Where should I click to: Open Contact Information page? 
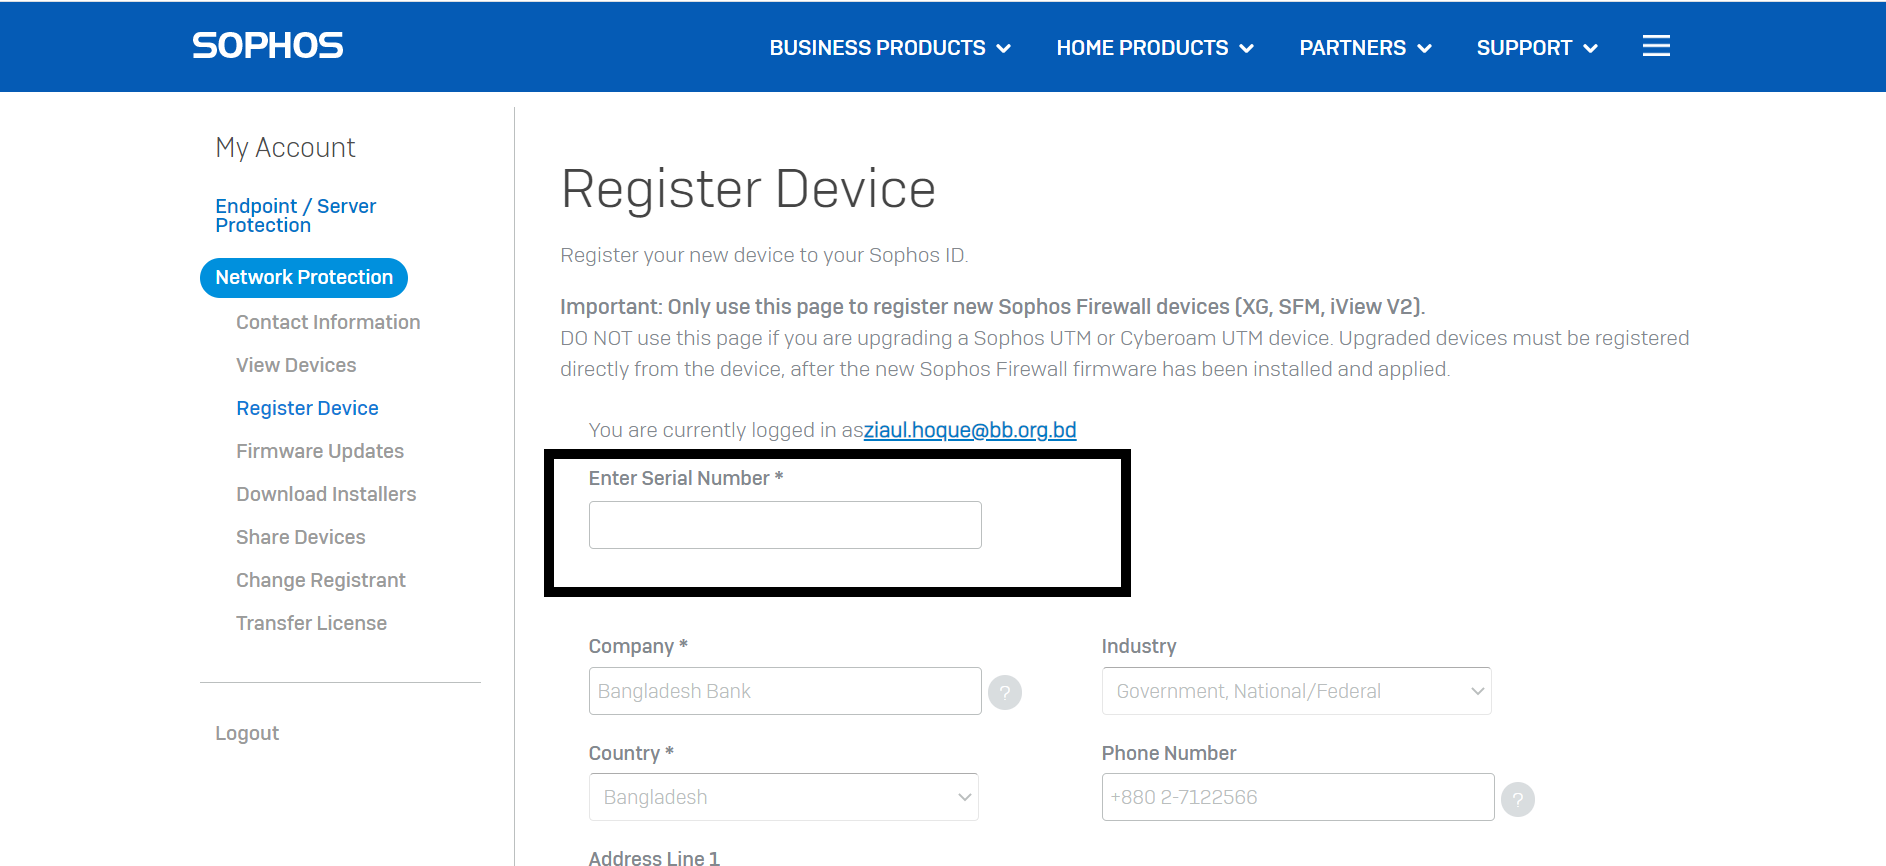328,322
